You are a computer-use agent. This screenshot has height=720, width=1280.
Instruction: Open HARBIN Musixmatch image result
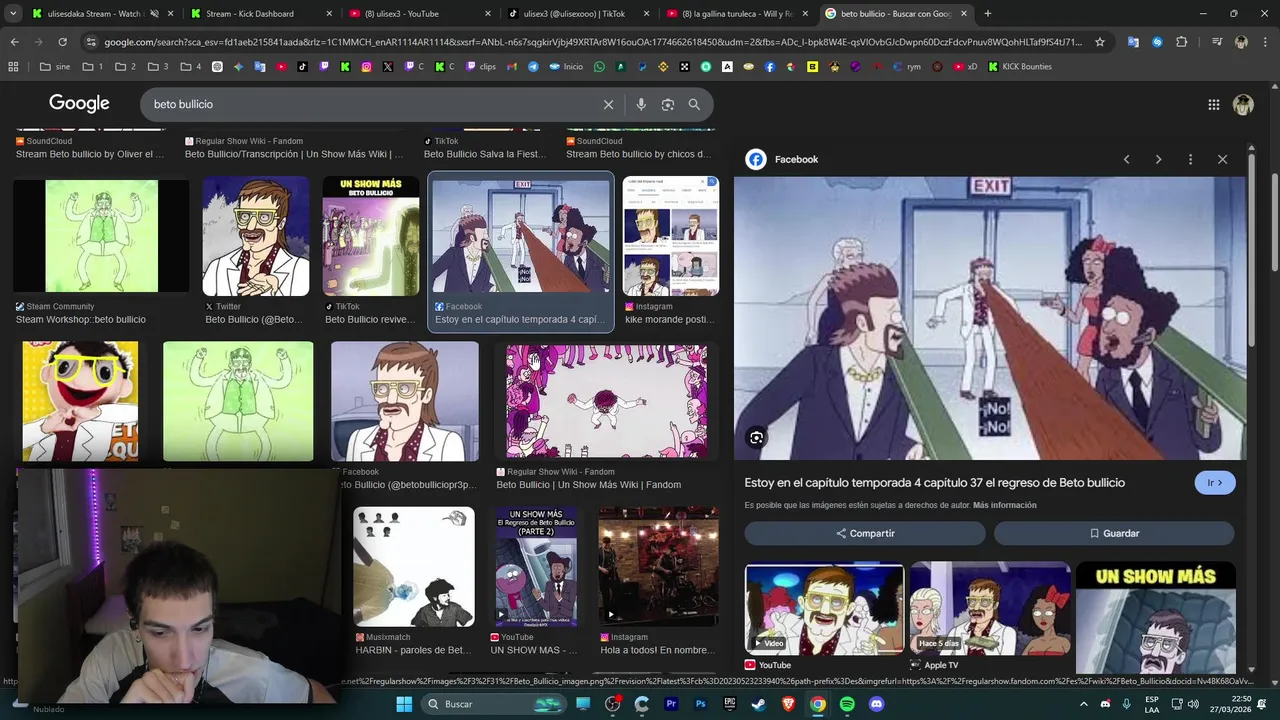coord(414,566)
